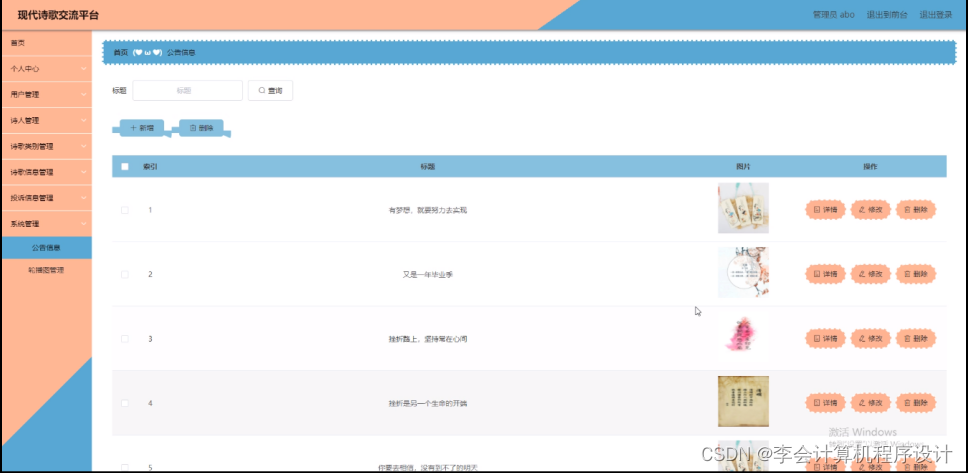Expand the 诗歌信息管理 sidebar menu
This screenshot has height=473, width=968.
pos(46,172)
